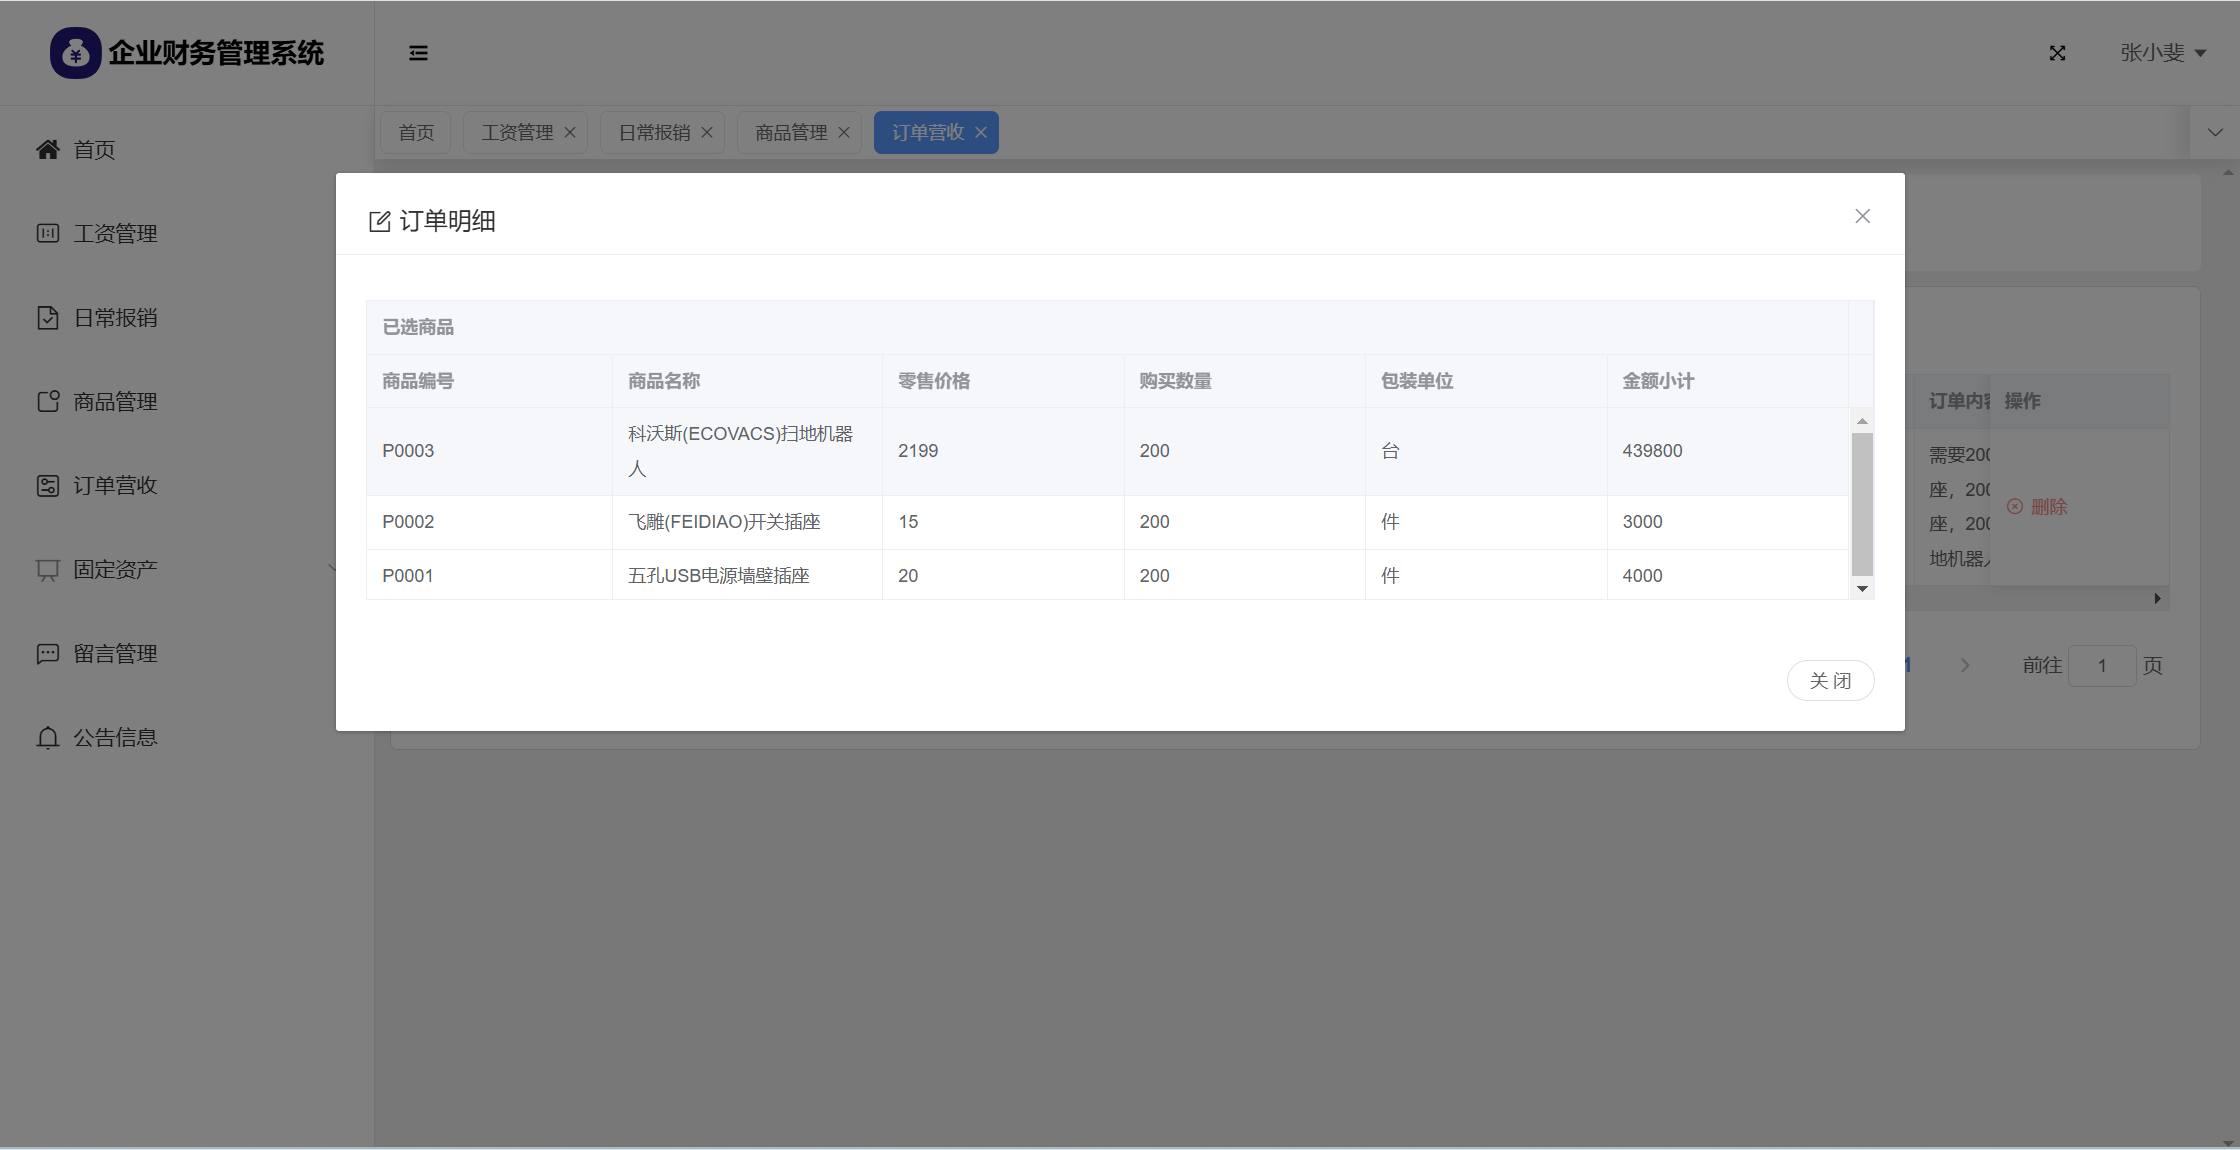The height and width of the screenshot is (1150, 2240).
Task: Click the salary management sidebar icon
Action: 48,233
